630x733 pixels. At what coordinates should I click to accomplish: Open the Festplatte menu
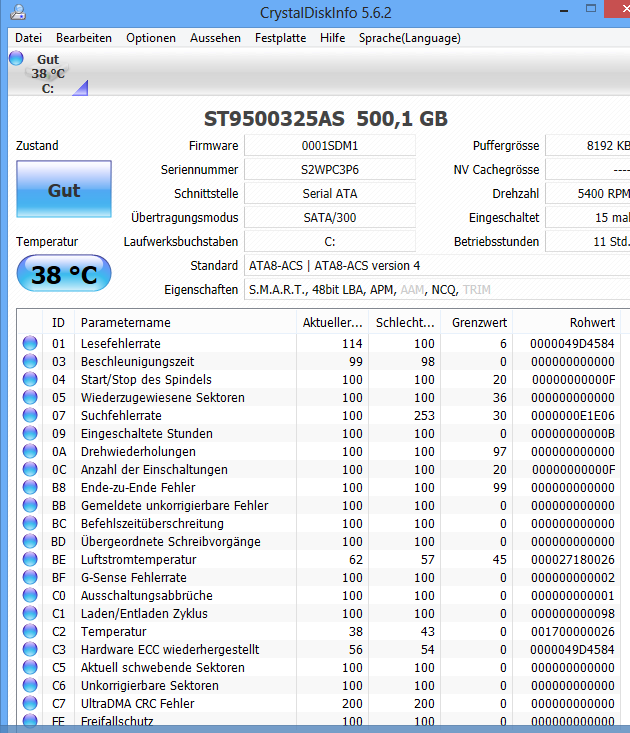[x=280, y=38]
